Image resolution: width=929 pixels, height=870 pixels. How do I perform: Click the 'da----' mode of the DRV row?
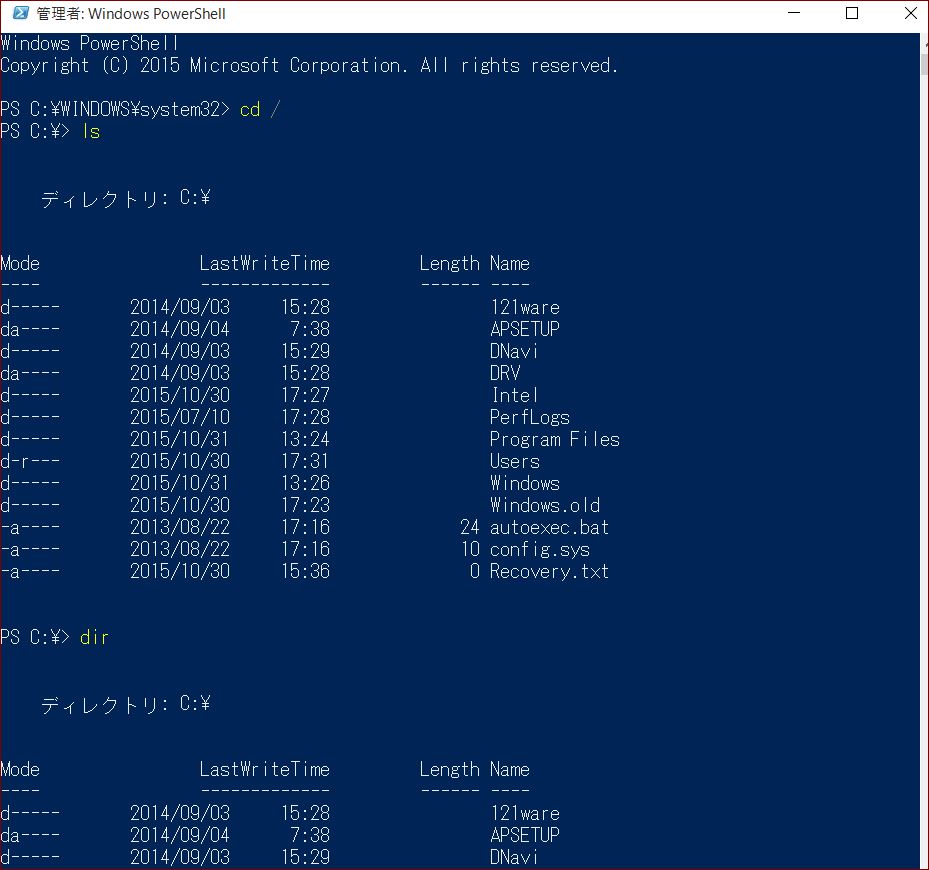pyautogui.click(x=30, y=373)
